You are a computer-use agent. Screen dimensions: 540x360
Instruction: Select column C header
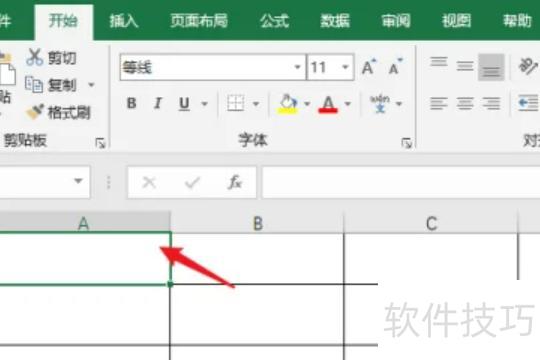(x=431, y=223)
